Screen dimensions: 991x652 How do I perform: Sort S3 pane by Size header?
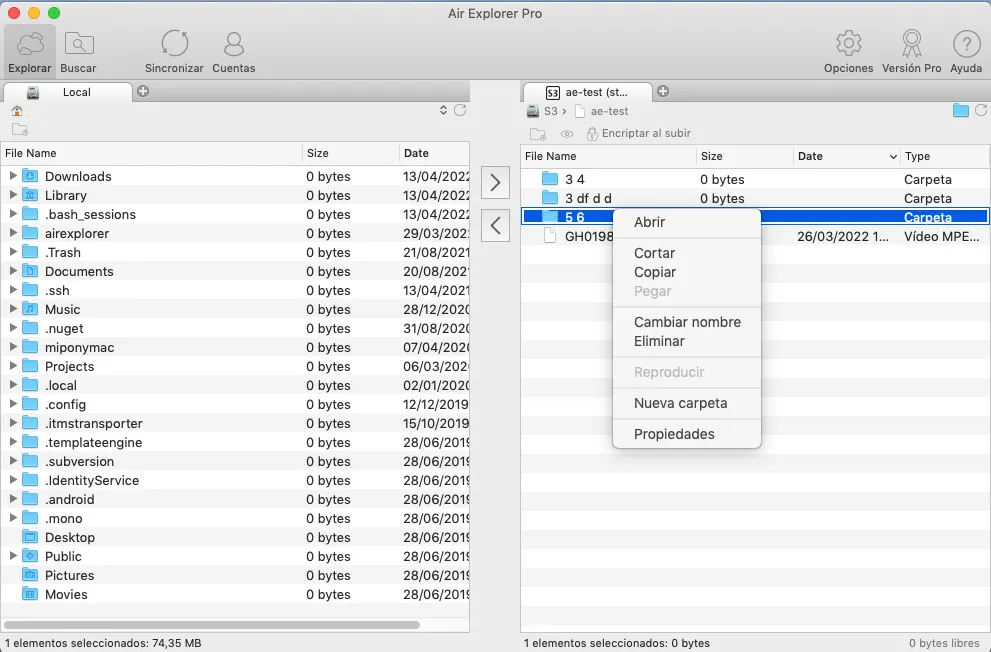tap(745, 156)
